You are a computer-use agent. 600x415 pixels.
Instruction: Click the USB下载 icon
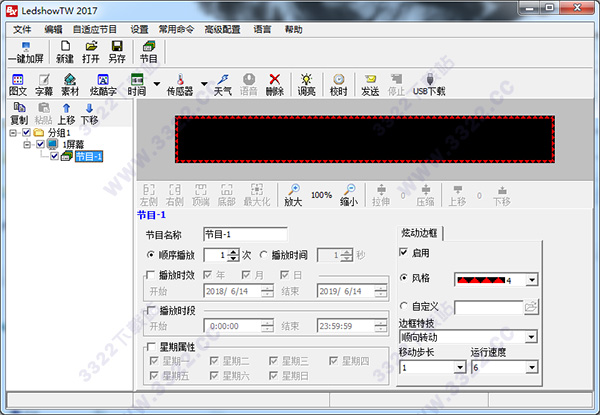click(429, 84)
